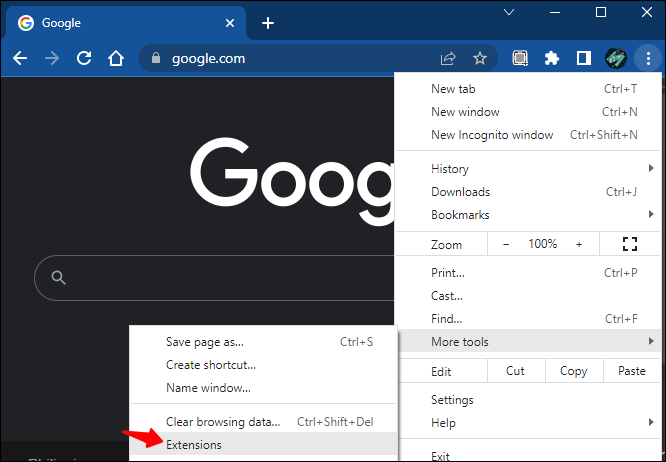The image size is (666, 462).
Task: Select New tab from the menu
Action: coord(528,89)
